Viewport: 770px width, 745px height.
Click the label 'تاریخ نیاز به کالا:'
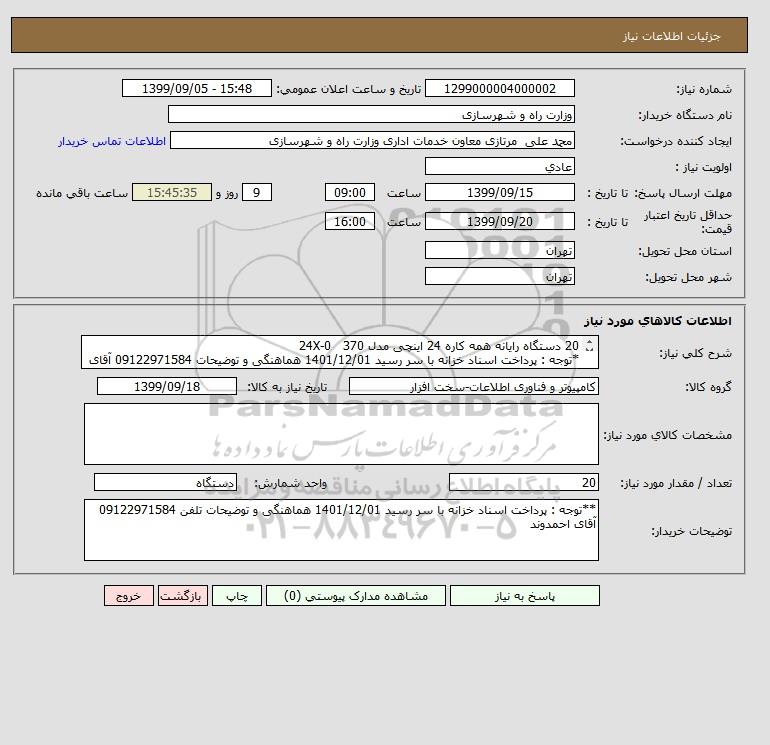point(287,387)
